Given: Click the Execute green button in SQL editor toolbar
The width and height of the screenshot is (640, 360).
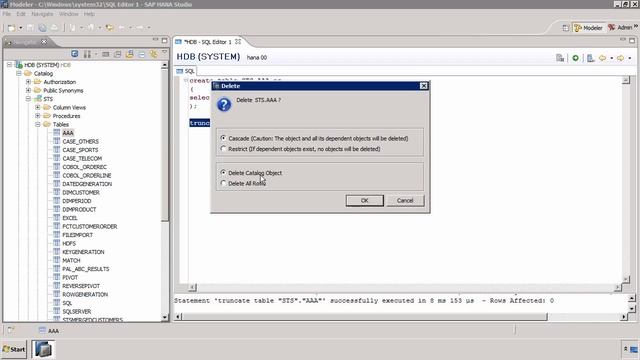Looking at the screenshot, I should pos(575,58).
